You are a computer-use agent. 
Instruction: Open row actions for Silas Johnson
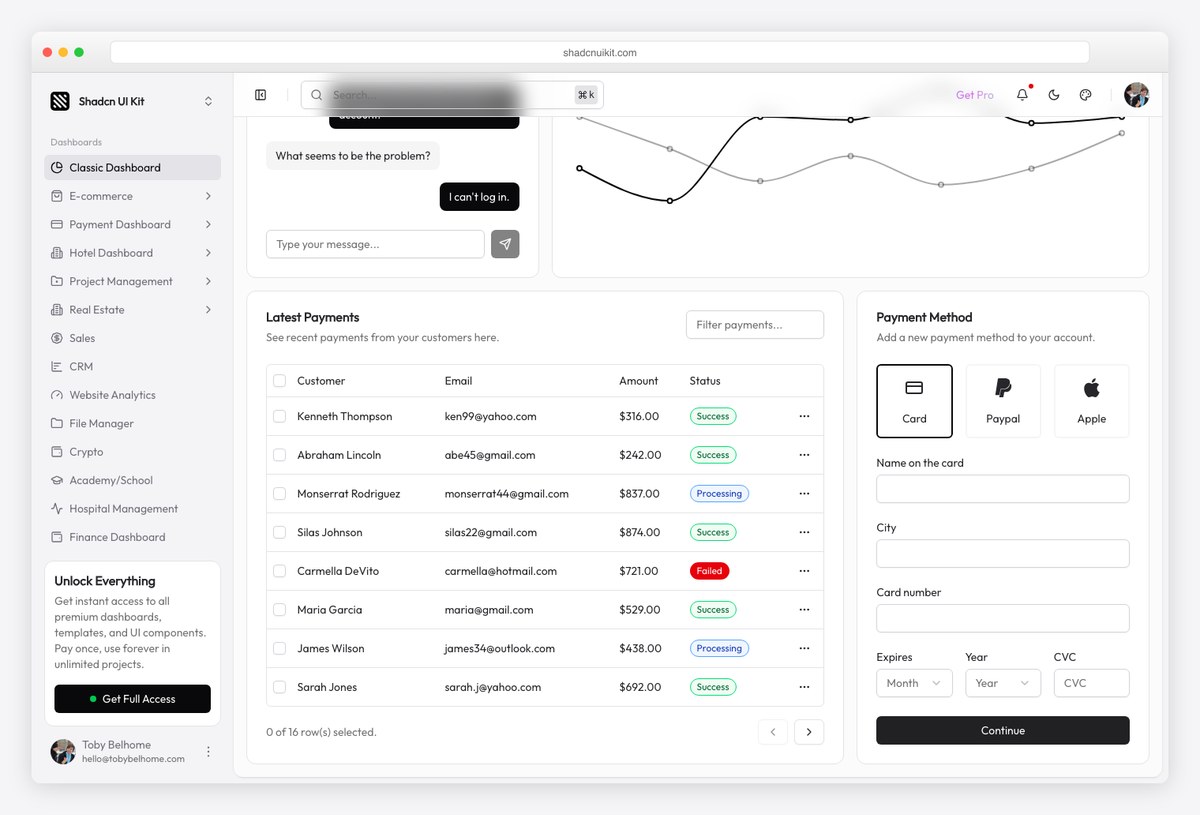coord(804,532)
